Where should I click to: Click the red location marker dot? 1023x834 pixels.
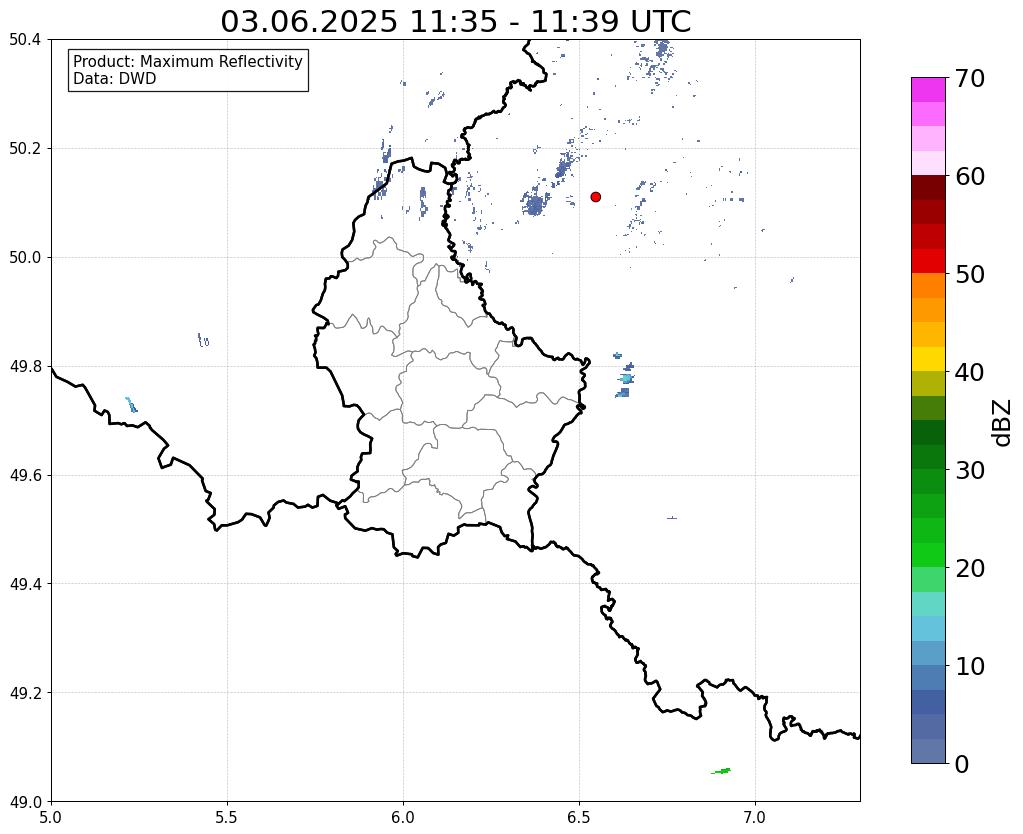tap(595, 196)
